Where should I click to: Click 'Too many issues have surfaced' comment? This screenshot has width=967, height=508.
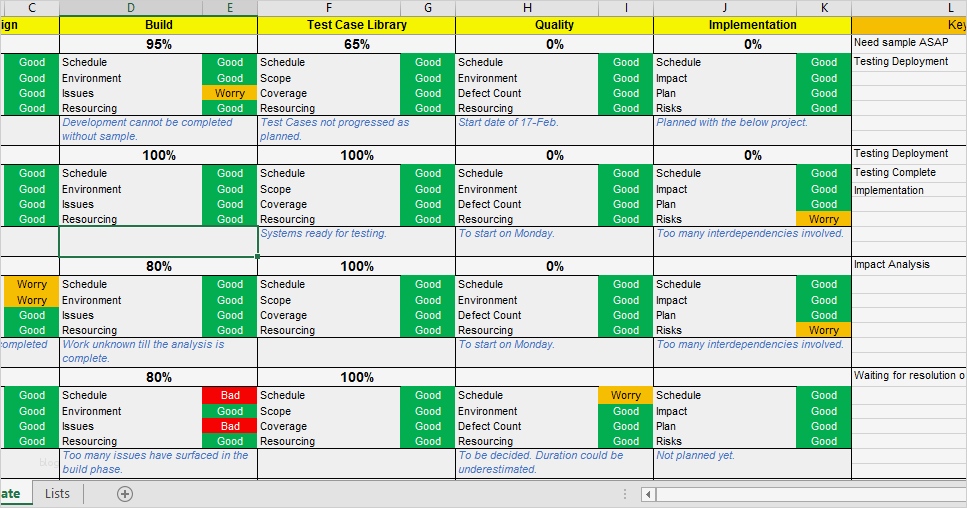coord(158,463)
